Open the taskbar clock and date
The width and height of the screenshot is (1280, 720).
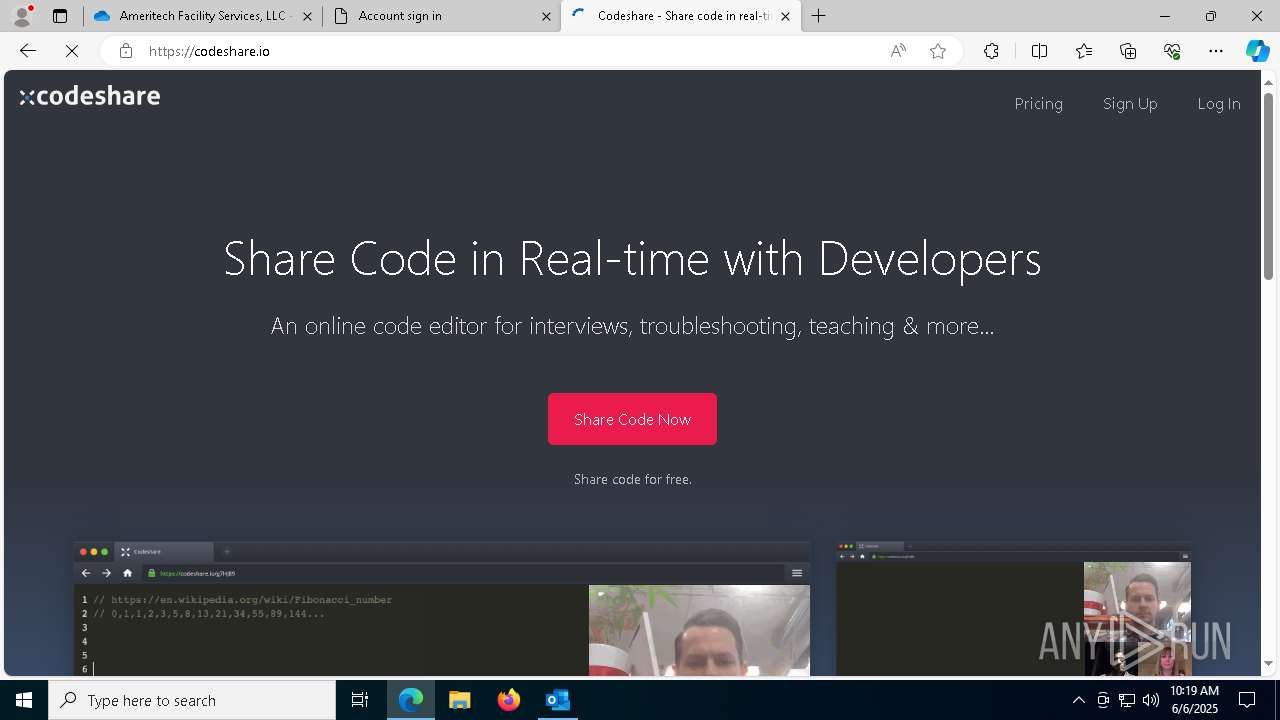(x=1194, y=700)
